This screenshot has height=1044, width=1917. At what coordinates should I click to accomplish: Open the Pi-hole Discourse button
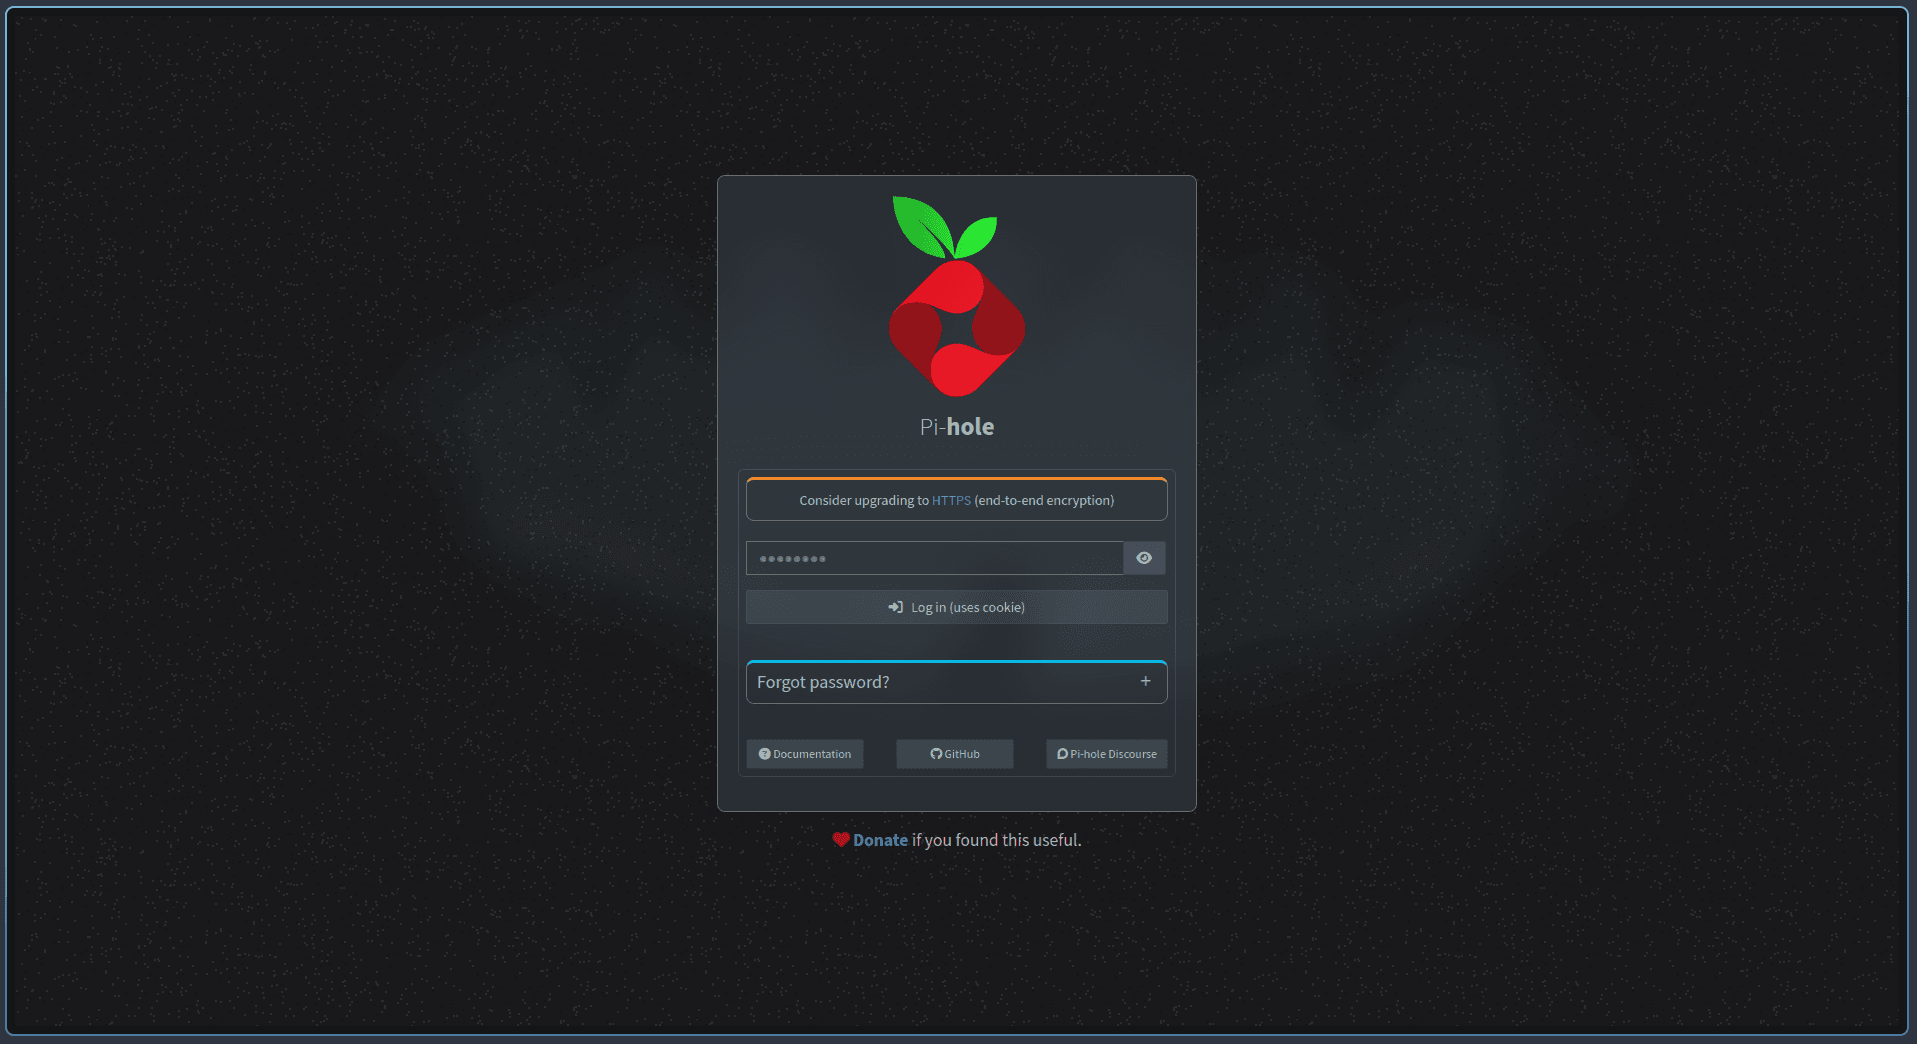point(1107,754)
